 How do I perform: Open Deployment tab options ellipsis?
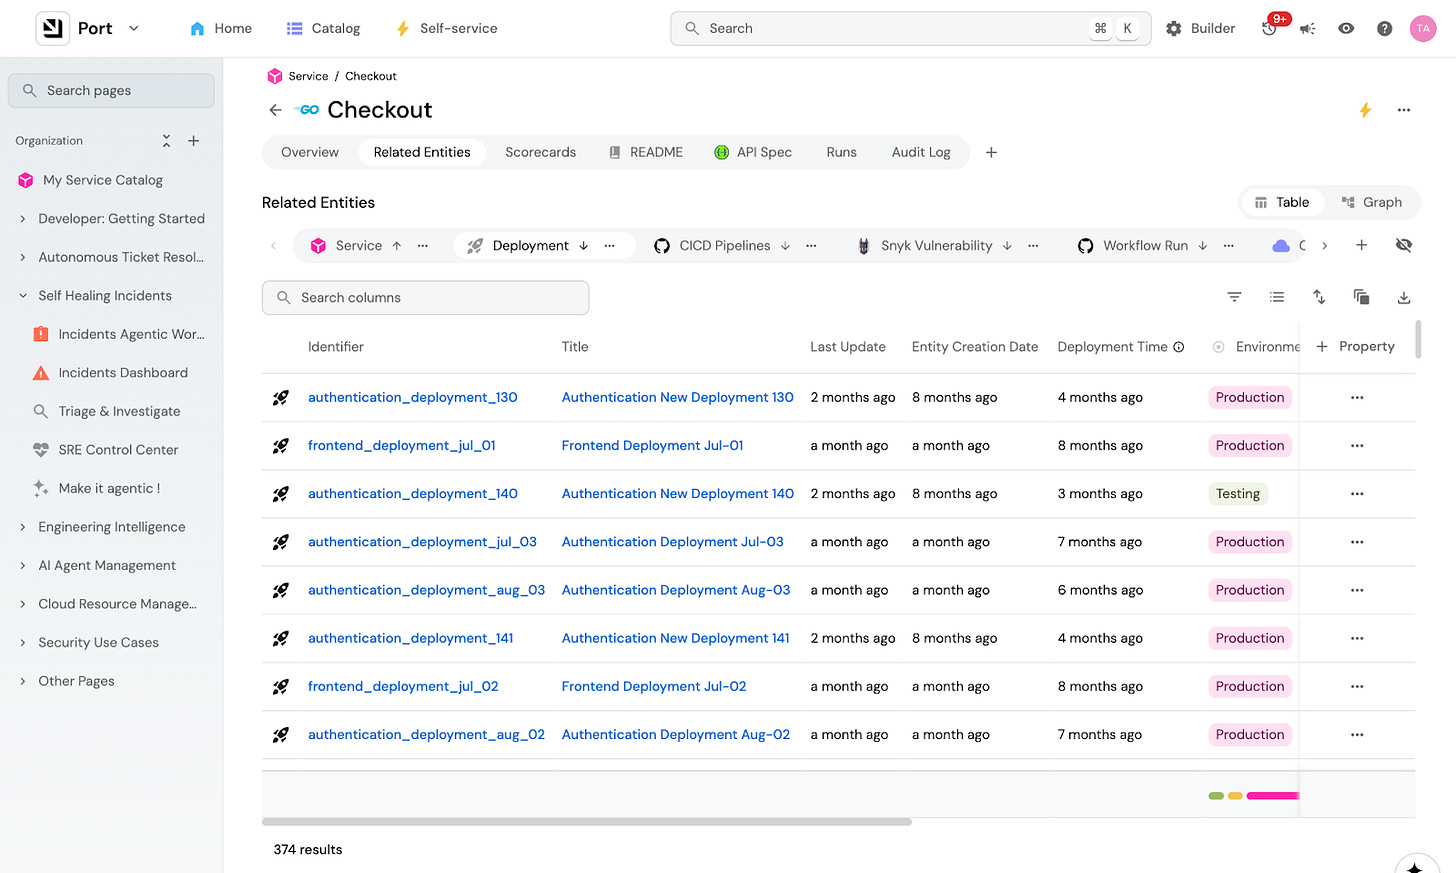[x=609, y=245]
